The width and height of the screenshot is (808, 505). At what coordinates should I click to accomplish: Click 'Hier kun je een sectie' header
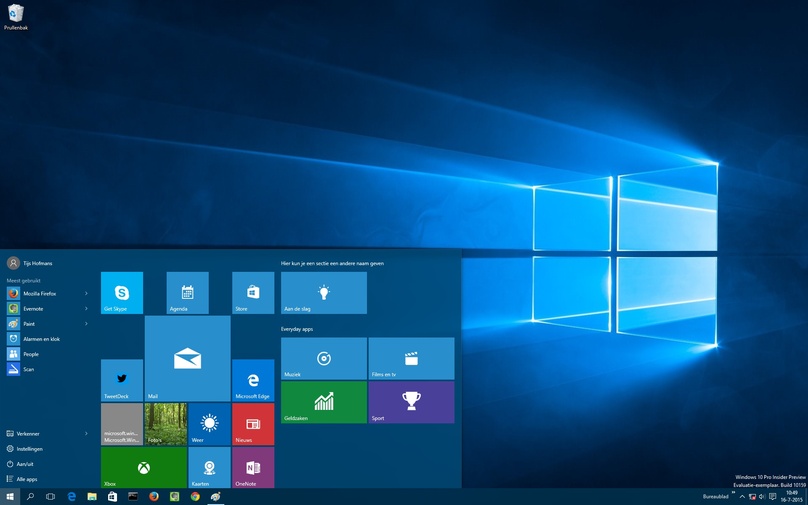[x=332, y=263]
